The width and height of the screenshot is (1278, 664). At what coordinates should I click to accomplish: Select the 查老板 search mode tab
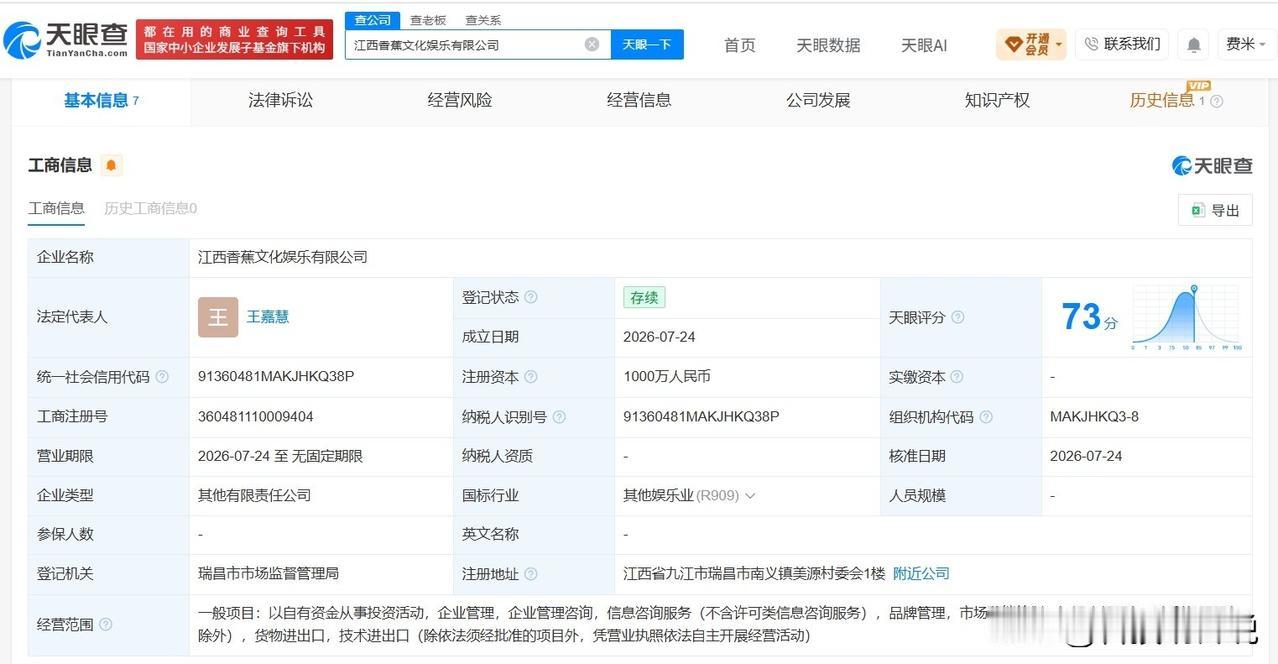click(x=428, y=20)
